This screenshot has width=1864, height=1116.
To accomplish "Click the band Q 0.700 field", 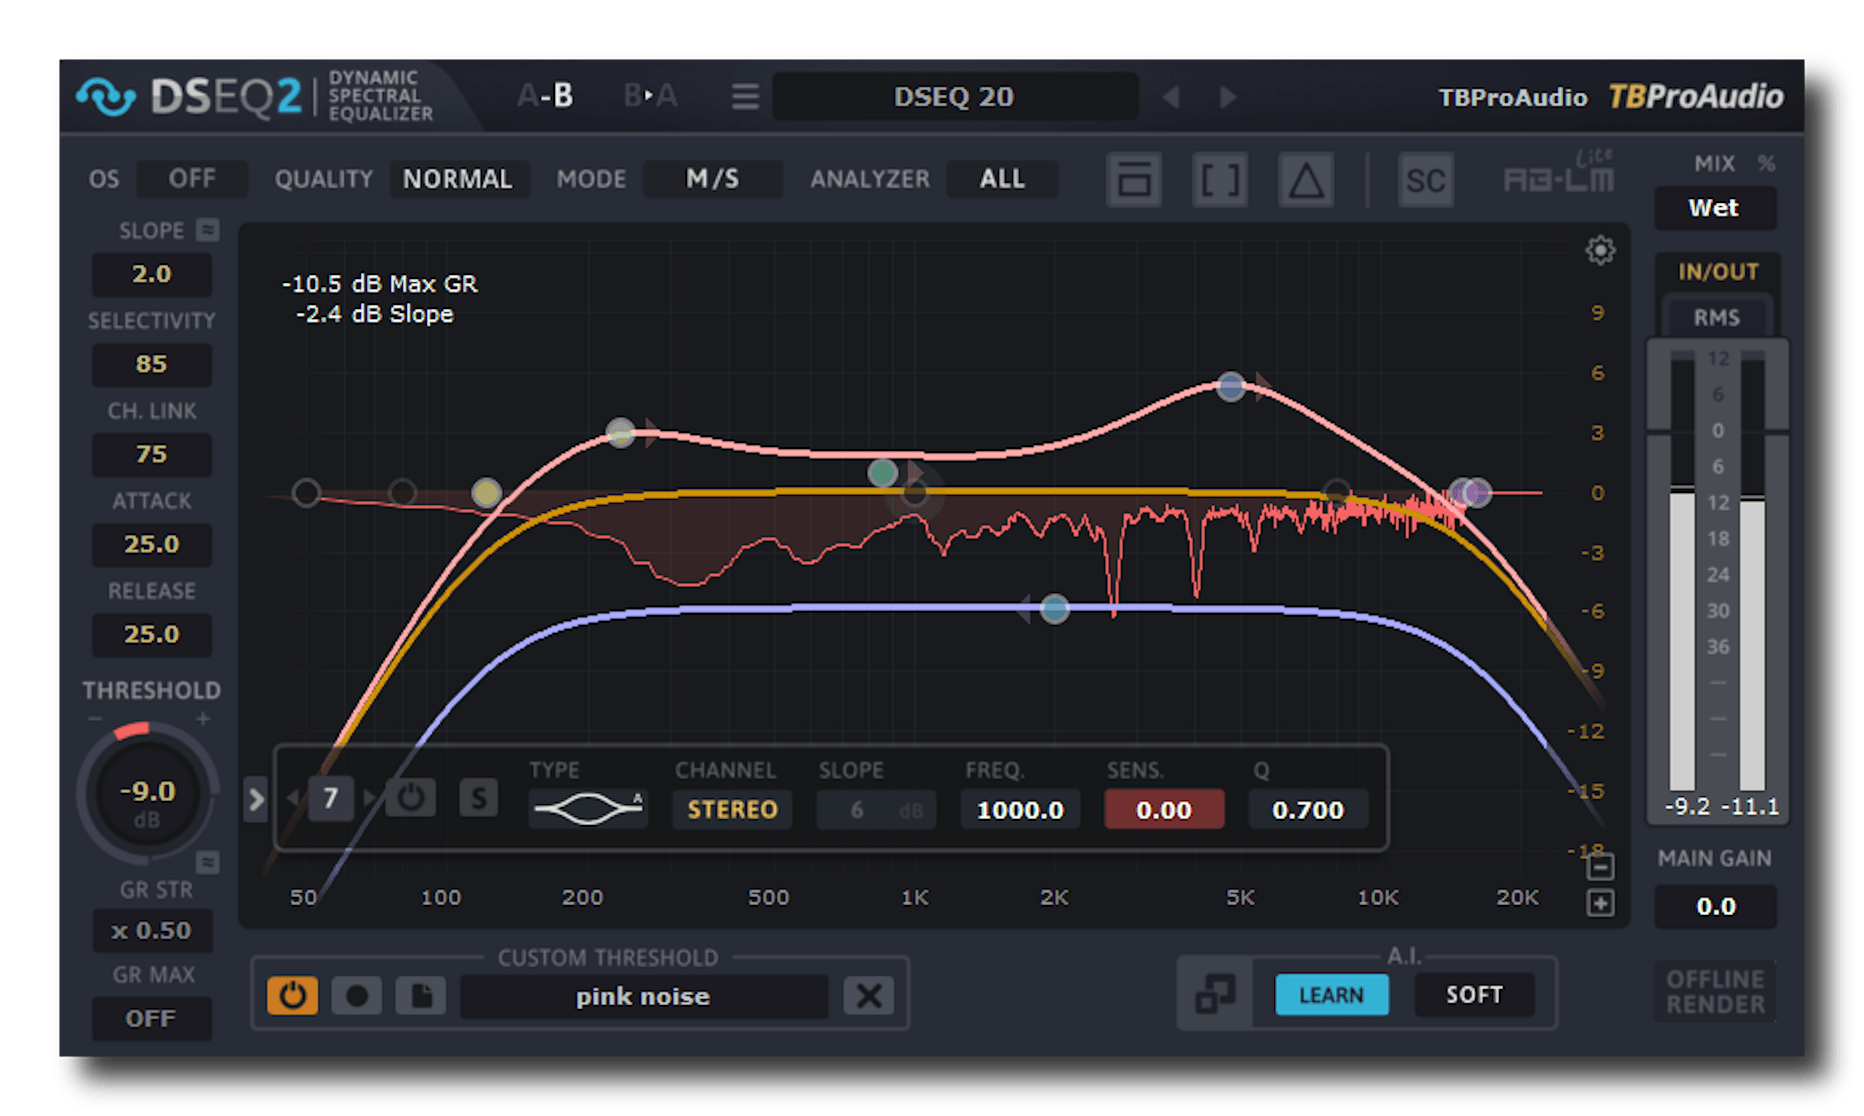I will (1308, 809).
